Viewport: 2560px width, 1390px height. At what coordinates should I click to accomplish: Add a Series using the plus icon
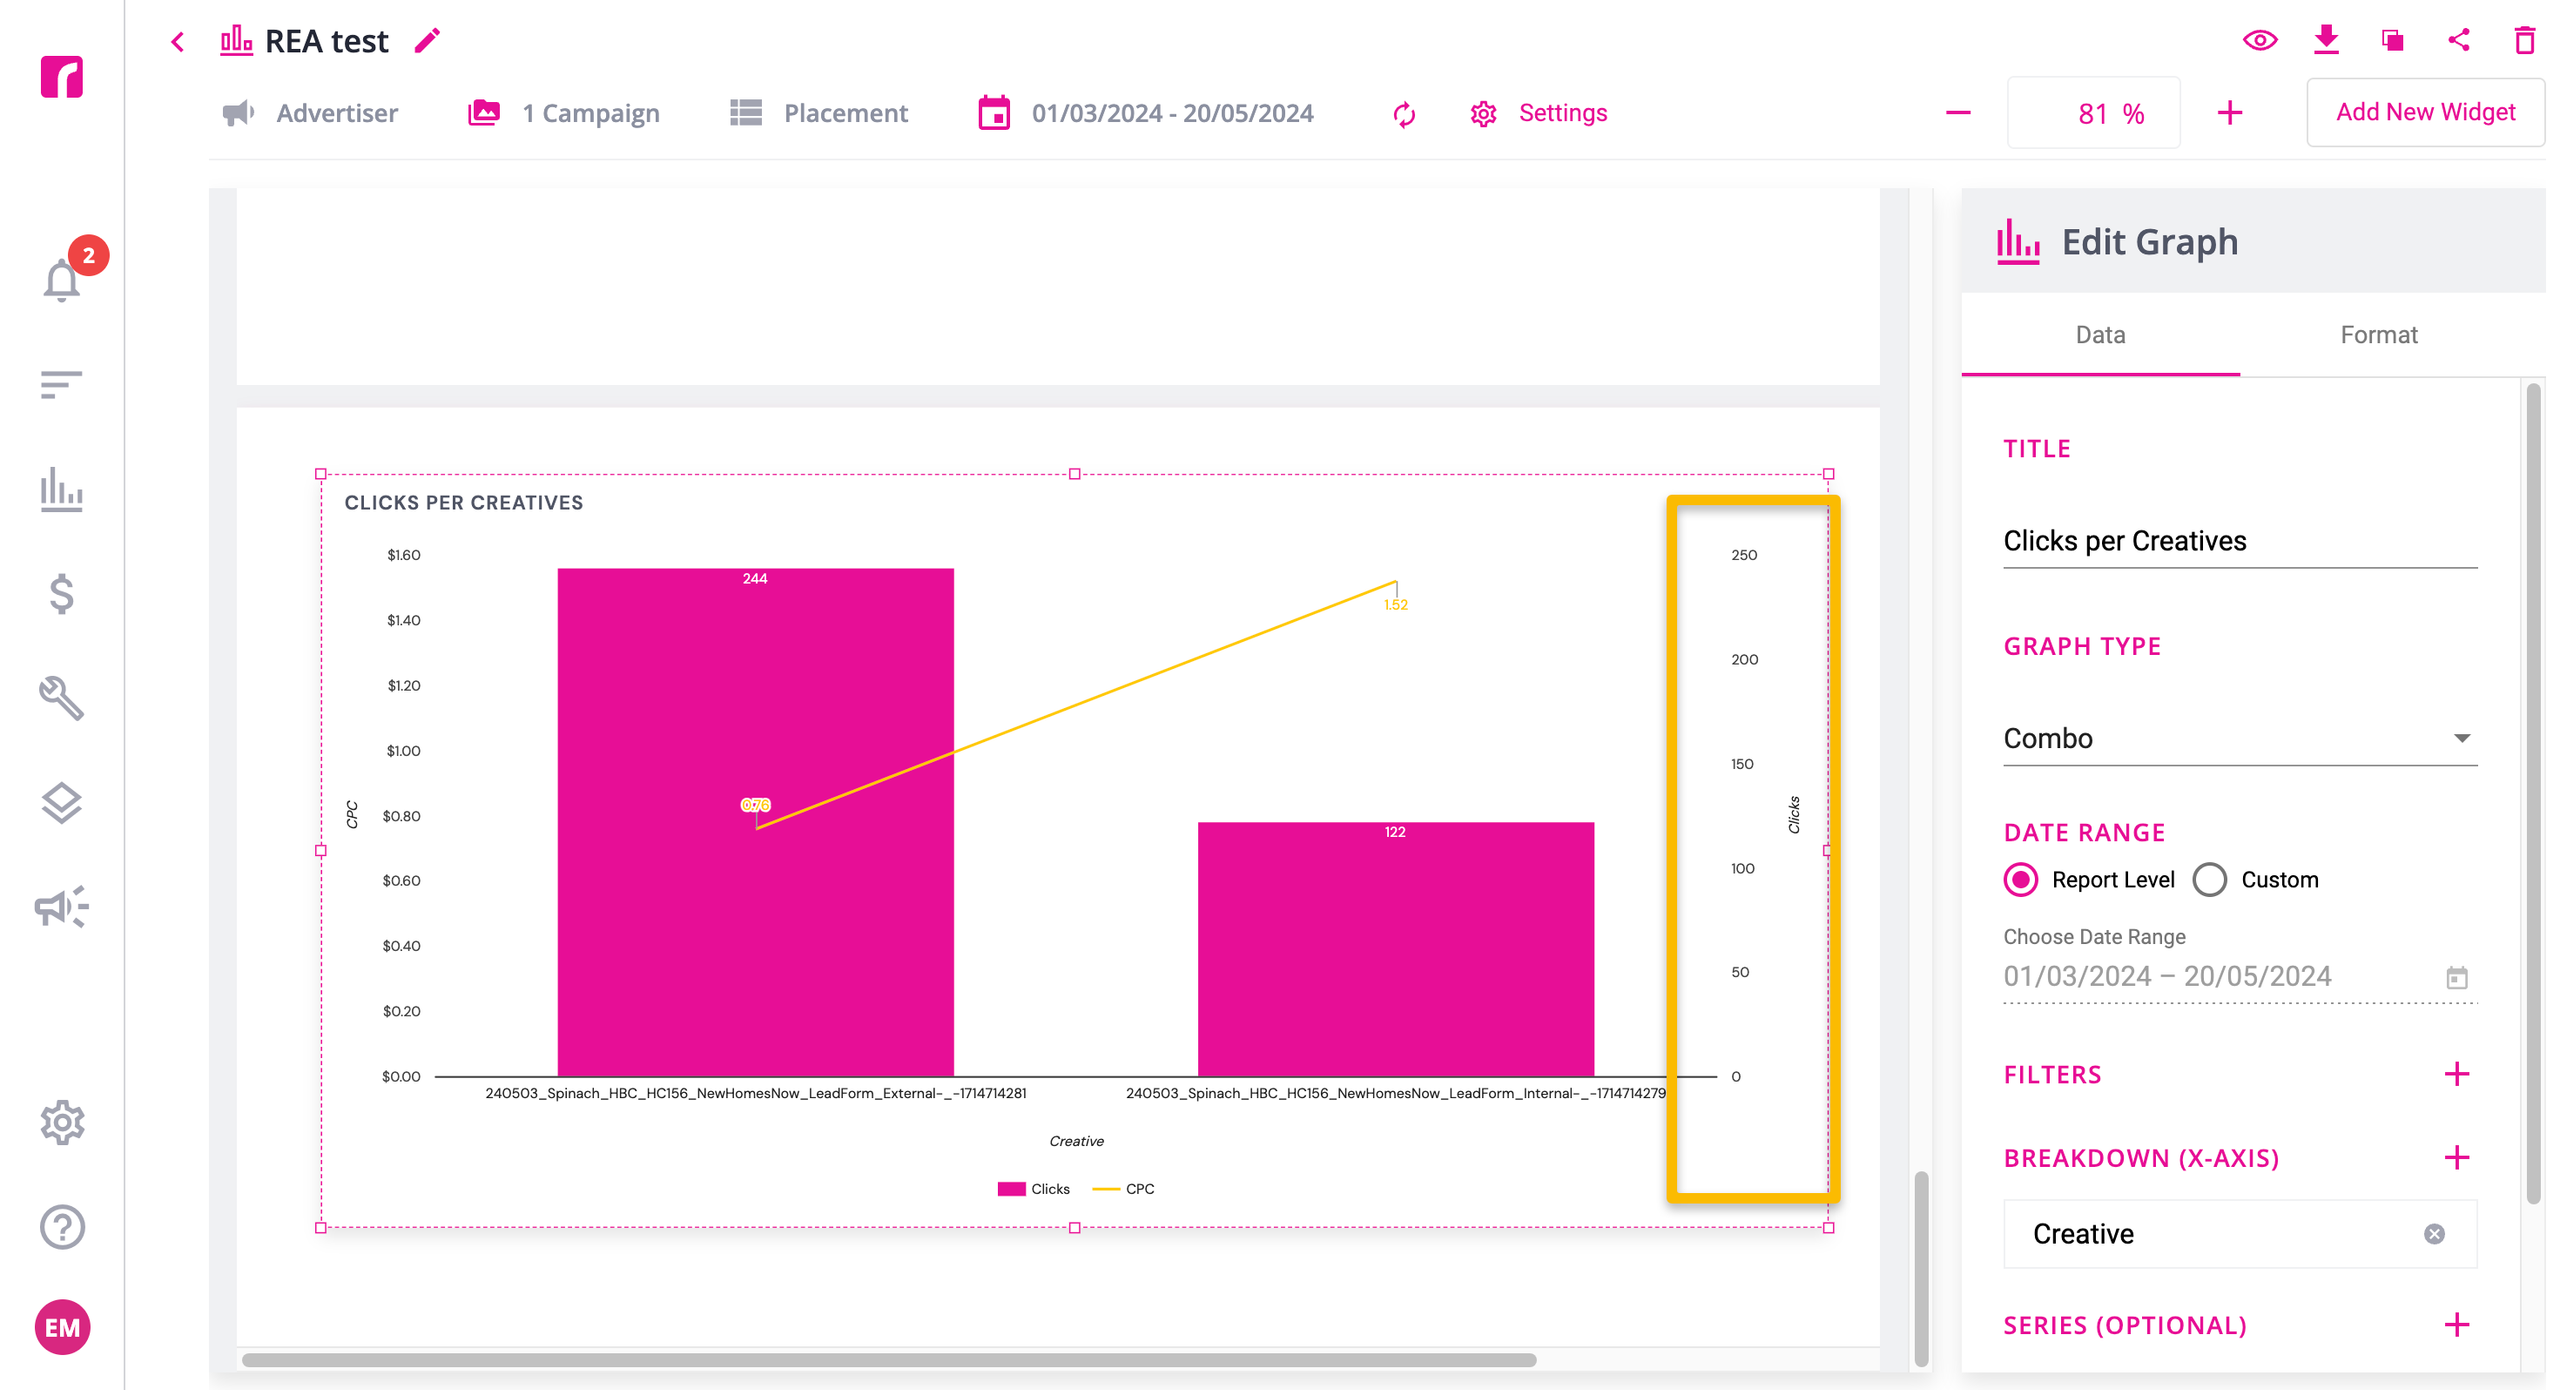pos(2456,1326)
